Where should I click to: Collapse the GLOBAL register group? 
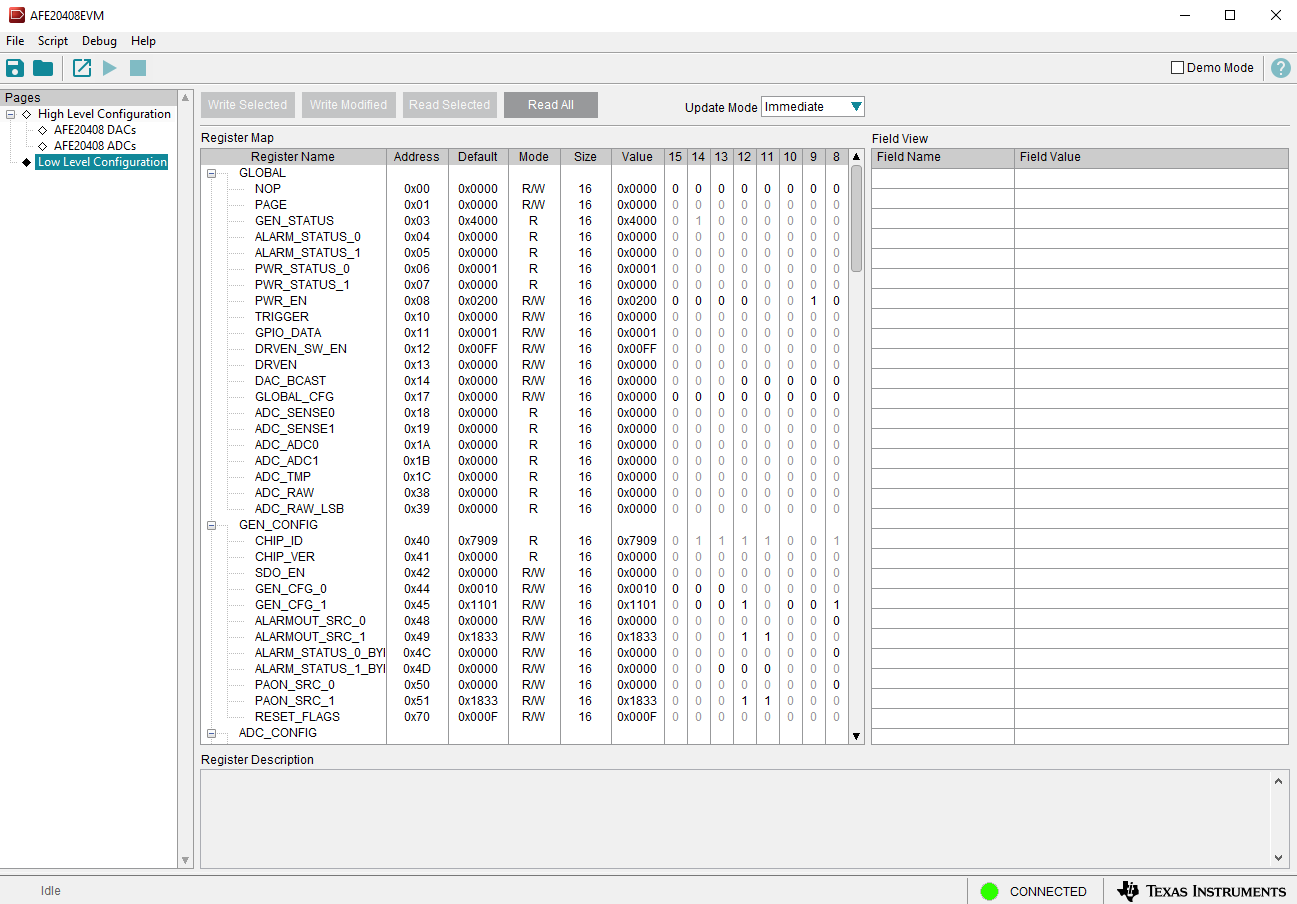[212, 173]
